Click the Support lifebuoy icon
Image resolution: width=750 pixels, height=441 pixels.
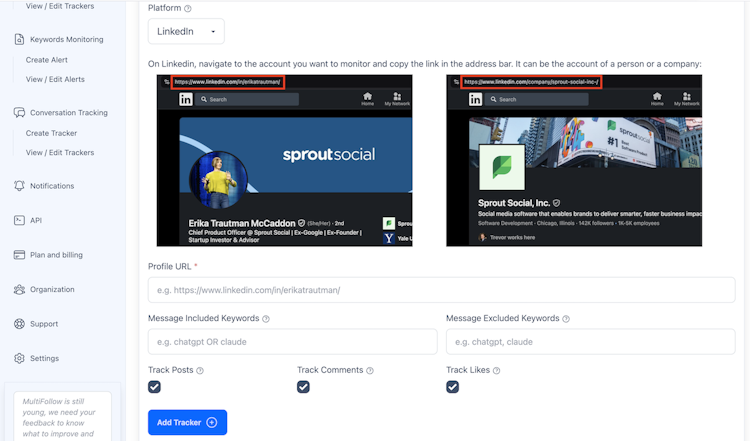[x=19, y=324]
